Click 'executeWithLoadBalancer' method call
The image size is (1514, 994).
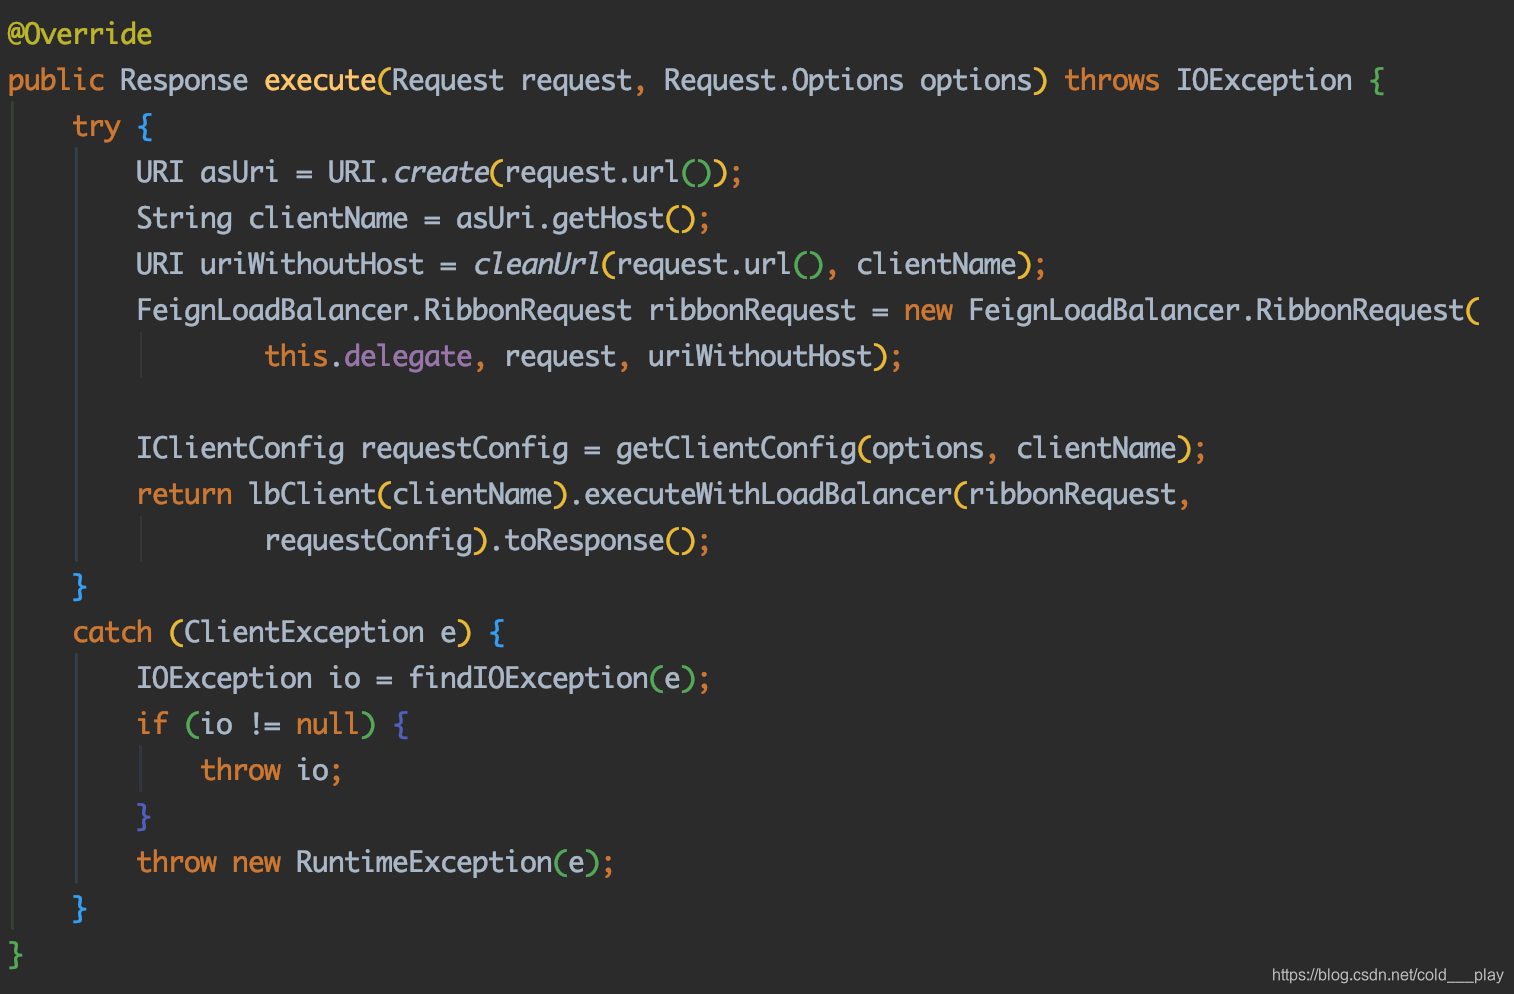[x=768, y=495]
